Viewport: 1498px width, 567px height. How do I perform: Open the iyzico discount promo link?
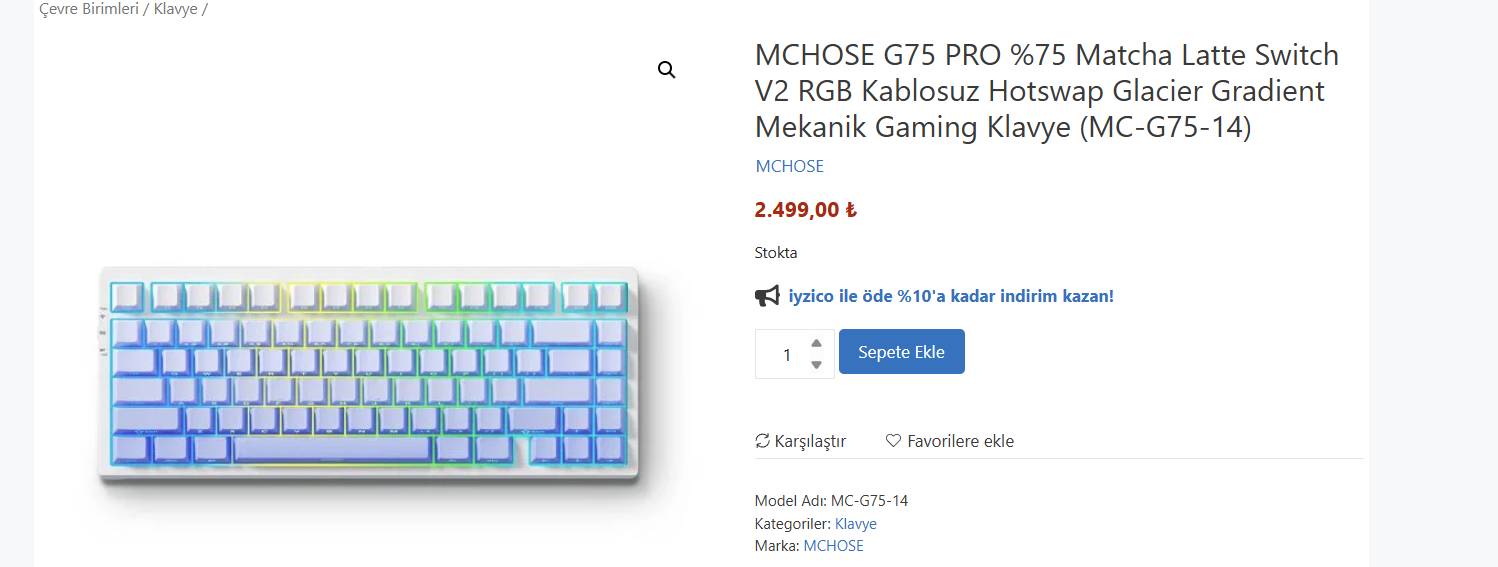[950, 296]
